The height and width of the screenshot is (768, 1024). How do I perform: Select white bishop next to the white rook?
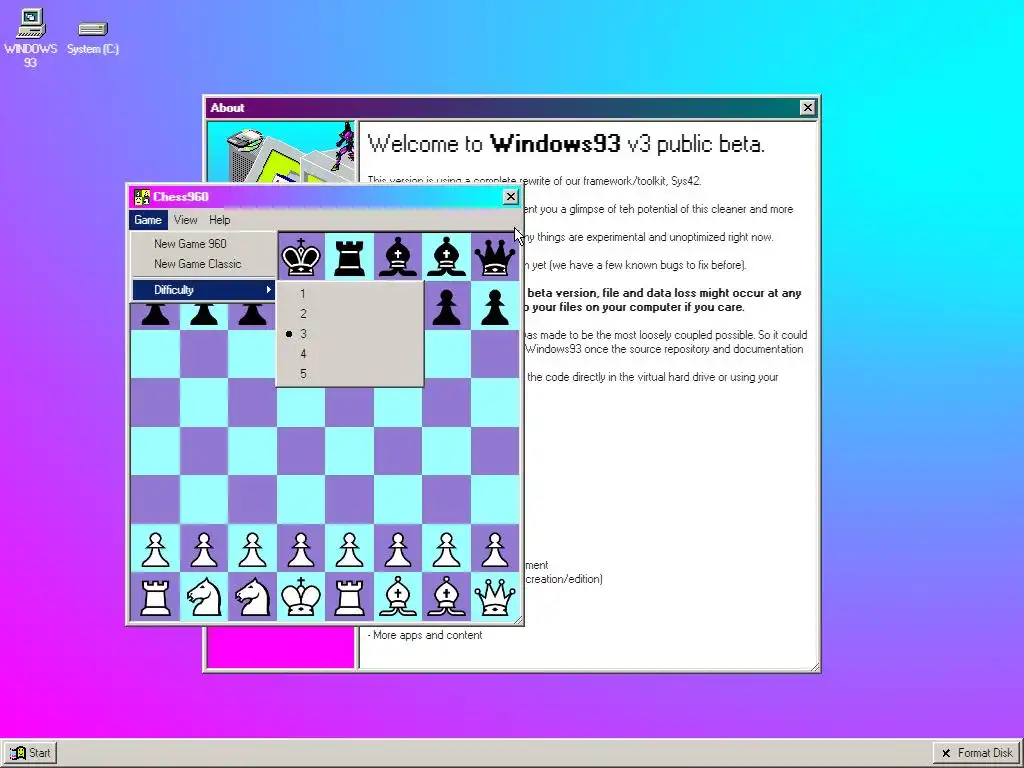[398, 597]
